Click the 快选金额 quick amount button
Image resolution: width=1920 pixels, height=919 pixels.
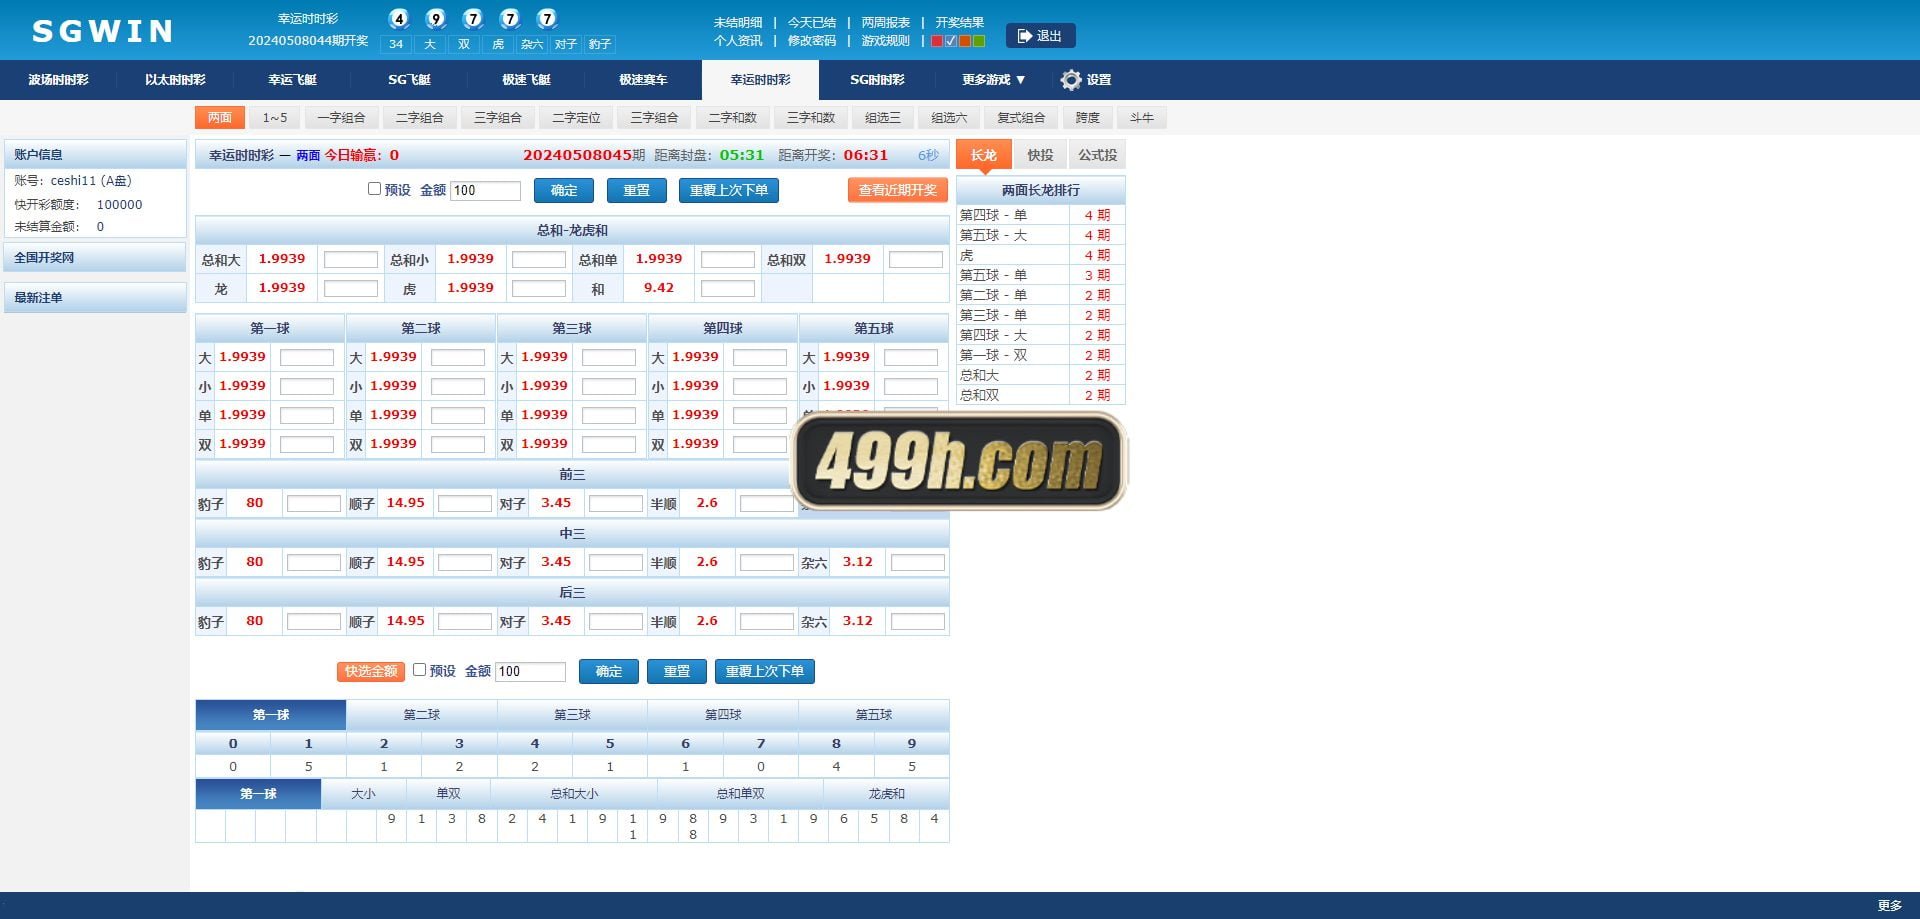coord(371,672)
